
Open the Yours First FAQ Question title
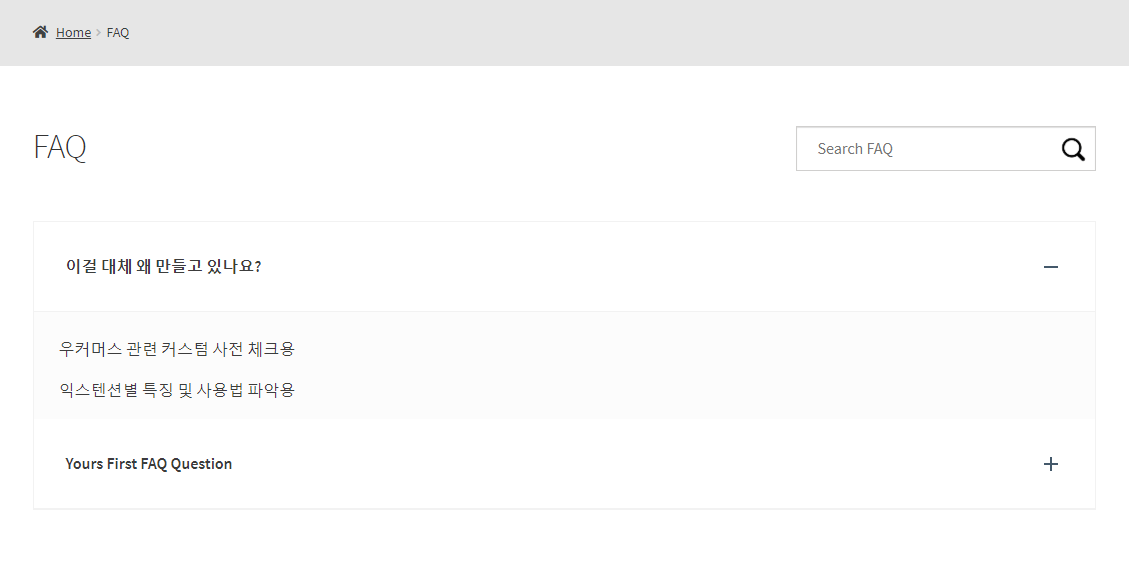coord(148,463)
